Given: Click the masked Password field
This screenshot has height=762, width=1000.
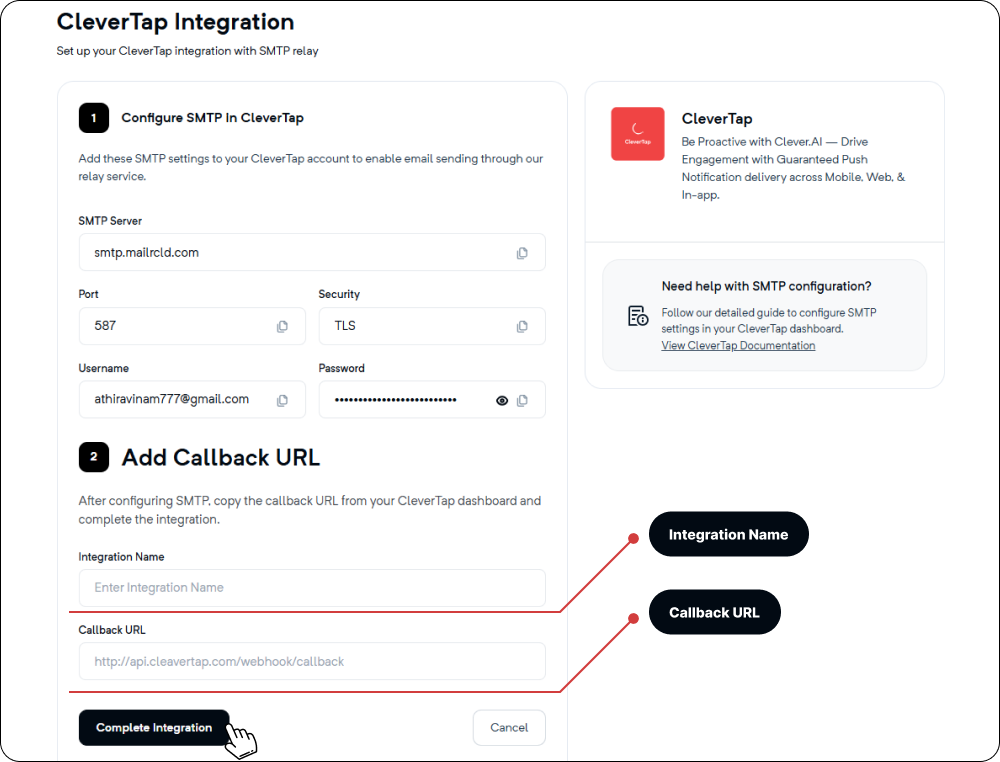Looking at the screenshot, I should click(432, 400).
